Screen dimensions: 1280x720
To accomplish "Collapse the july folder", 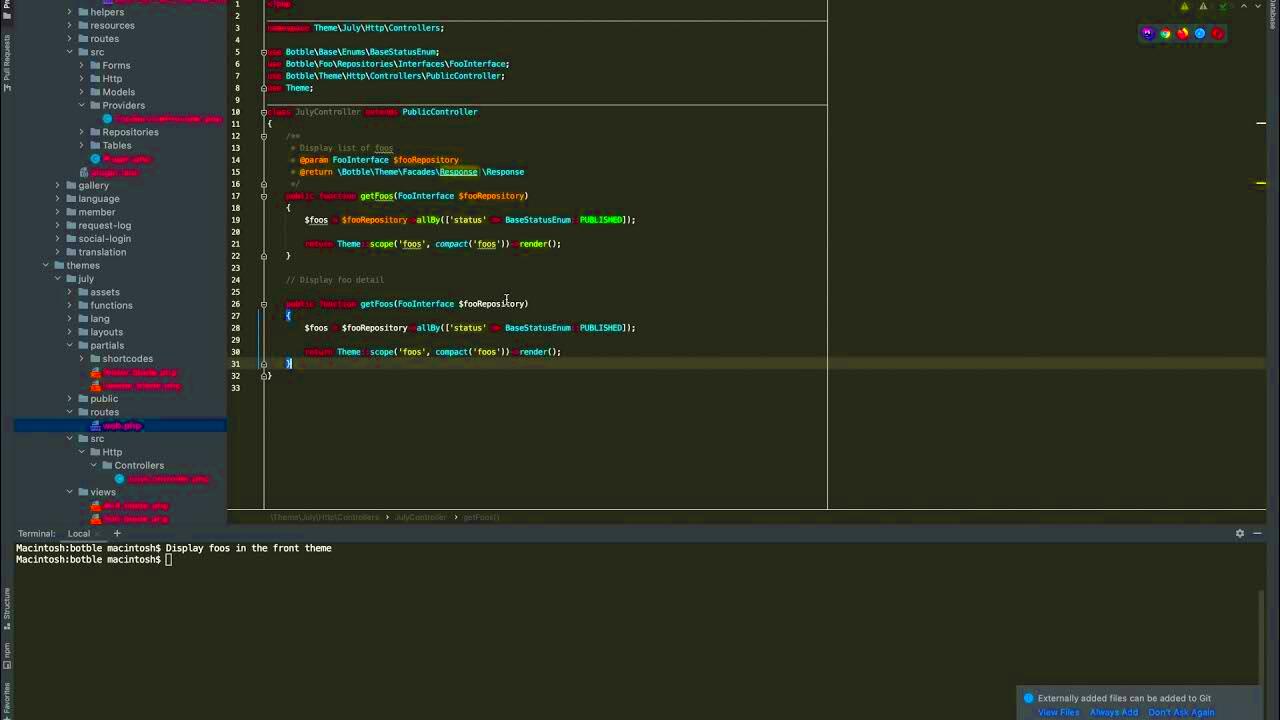I will click(x=58, y=279).
